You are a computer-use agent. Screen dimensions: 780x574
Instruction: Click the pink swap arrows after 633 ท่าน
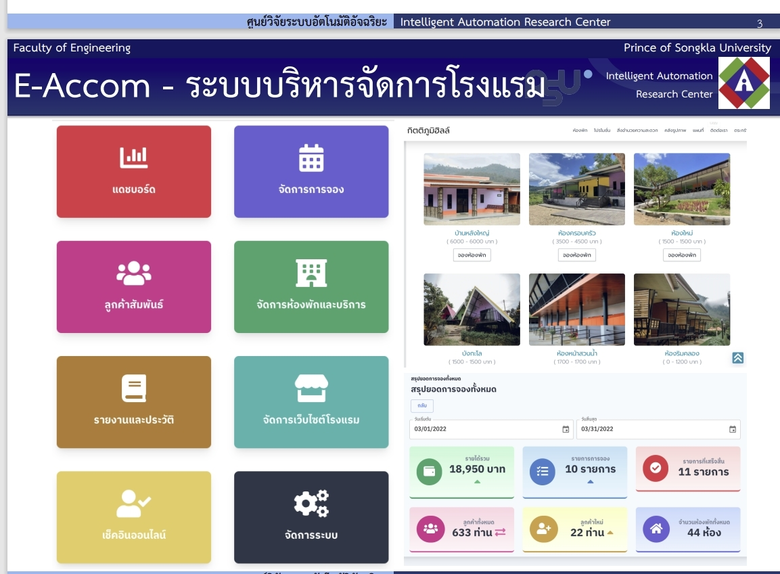500,532
